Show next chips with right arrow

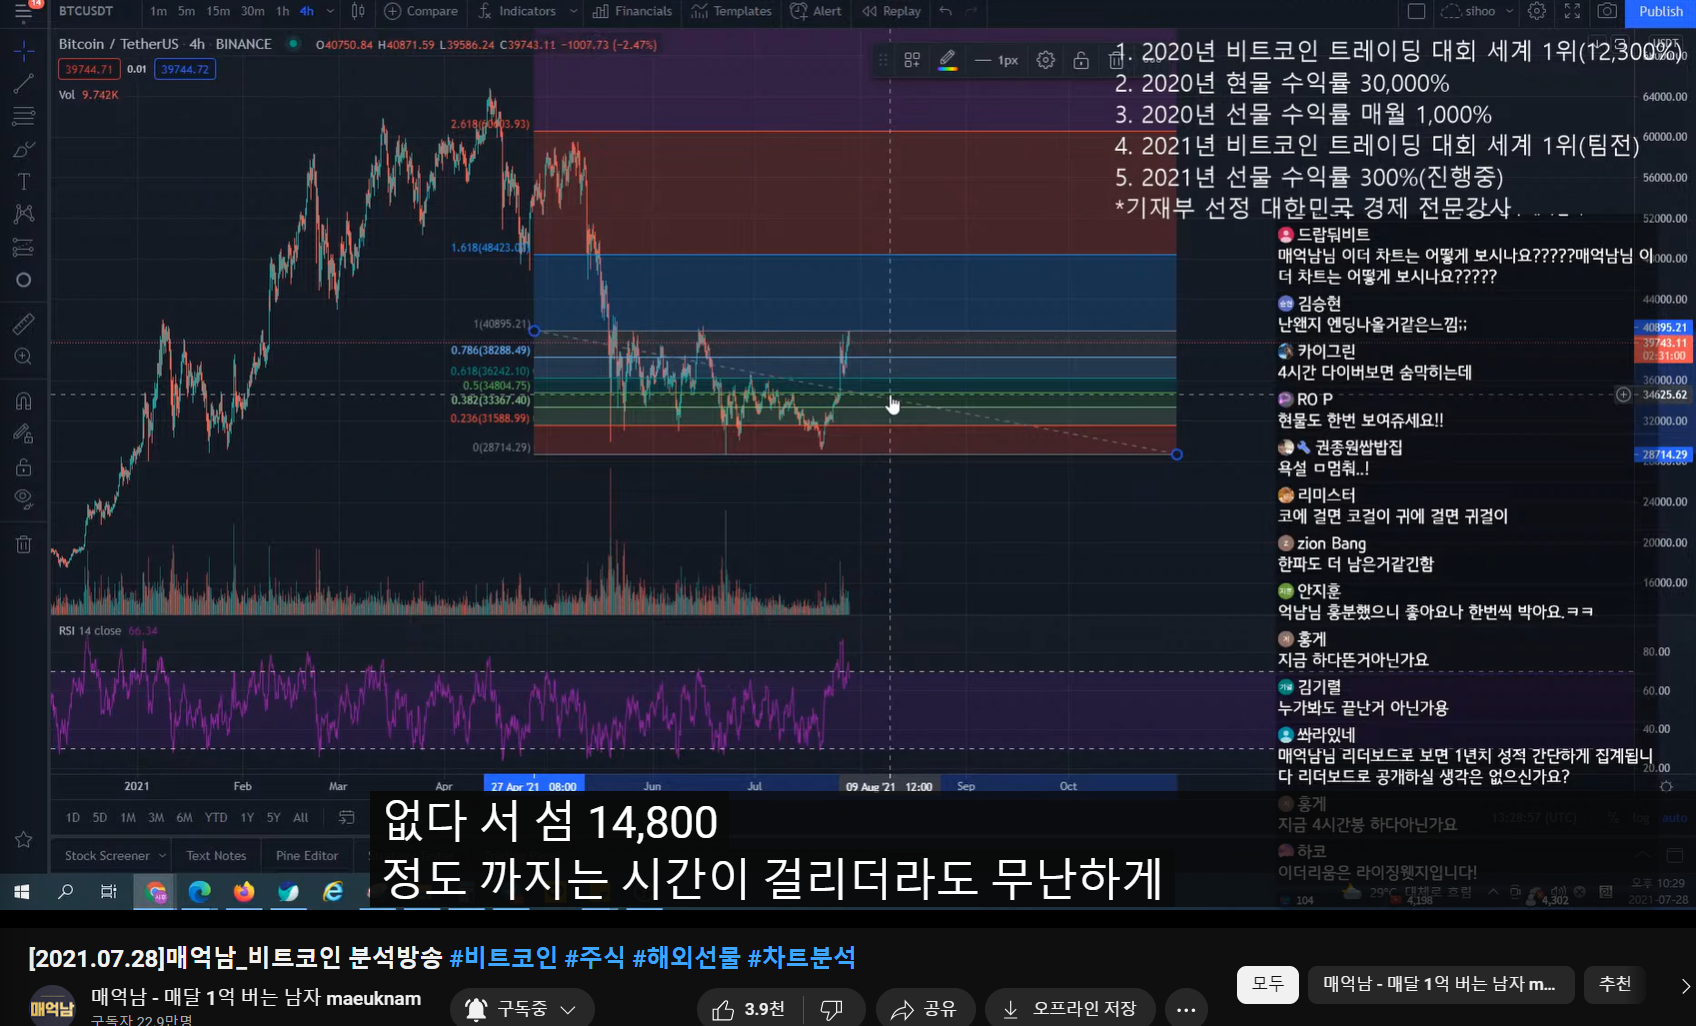[1684, 986]
